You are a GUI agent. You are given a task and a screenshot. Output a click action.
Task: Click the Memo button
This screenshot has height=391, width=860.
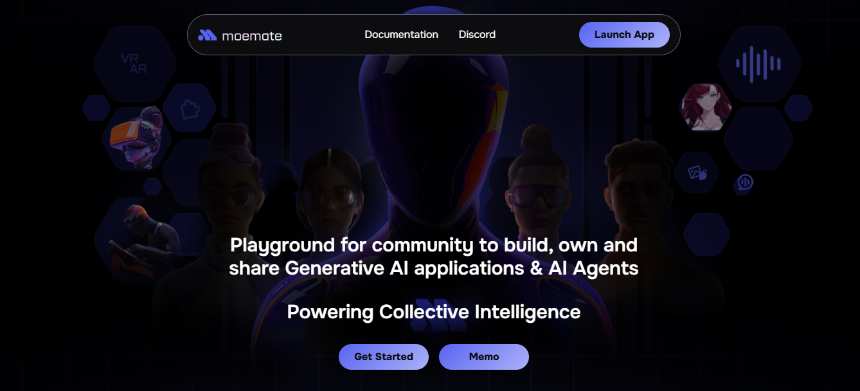484,356
